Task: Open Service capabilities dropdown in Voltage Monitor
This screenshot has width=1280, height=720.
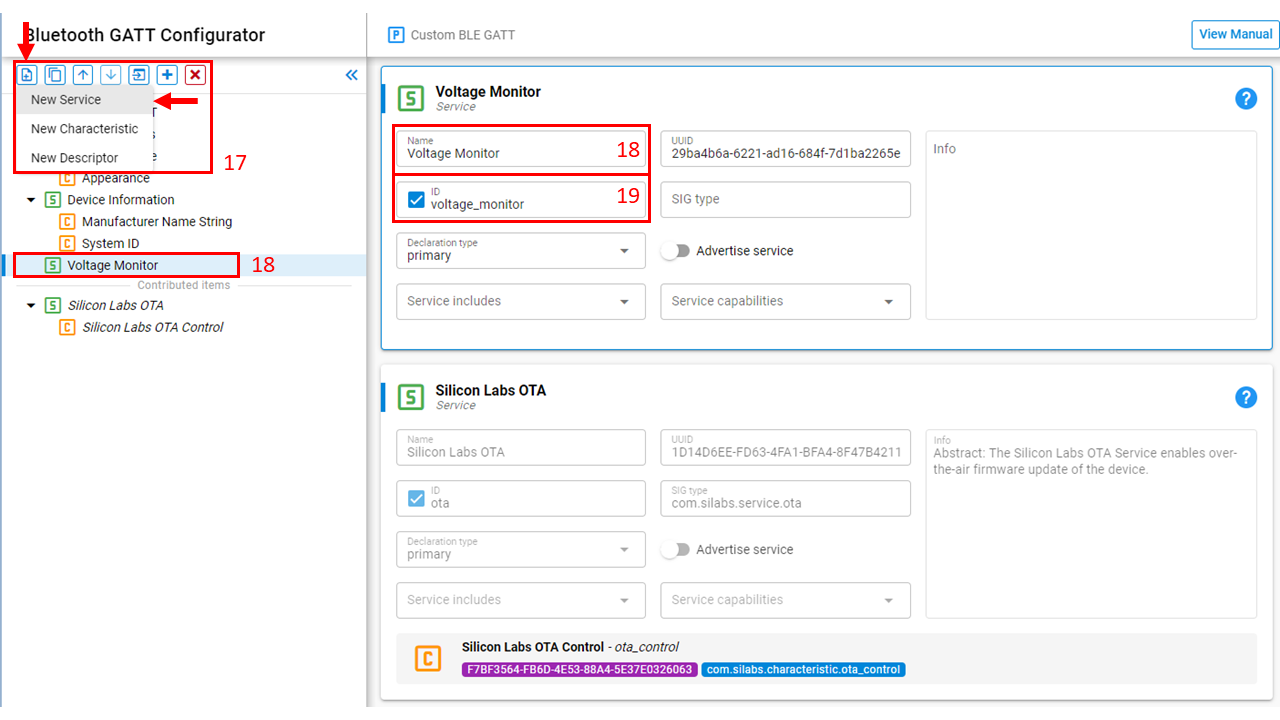Action: click(x=785, y=301)
